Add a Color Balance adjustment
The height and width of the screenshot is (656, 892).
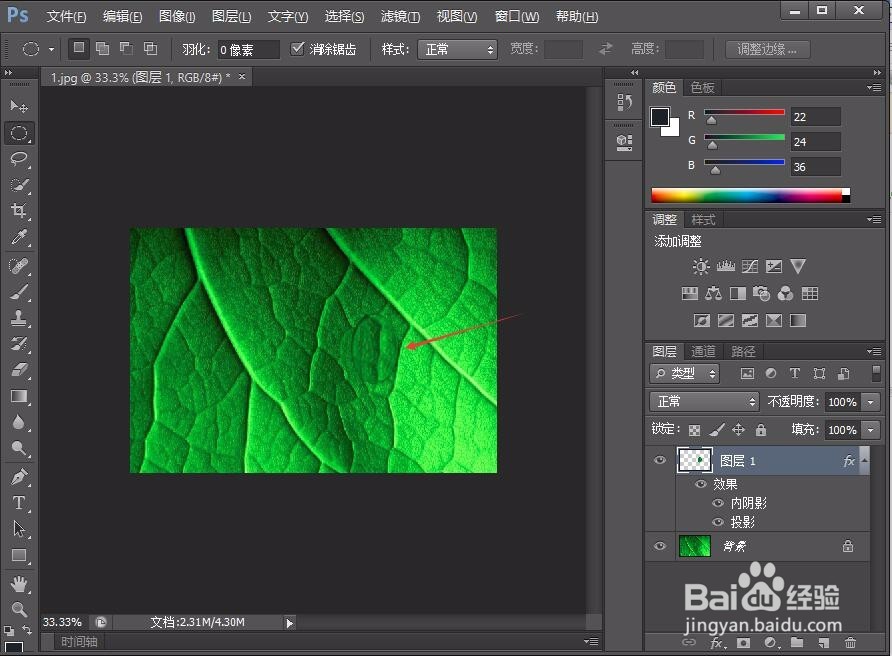tap(713, 294)
